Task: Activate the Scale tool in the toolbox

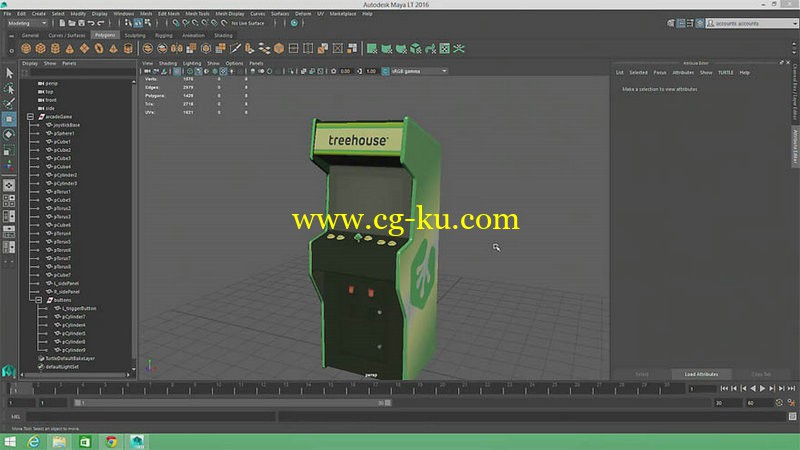Action: coord(9,151)
